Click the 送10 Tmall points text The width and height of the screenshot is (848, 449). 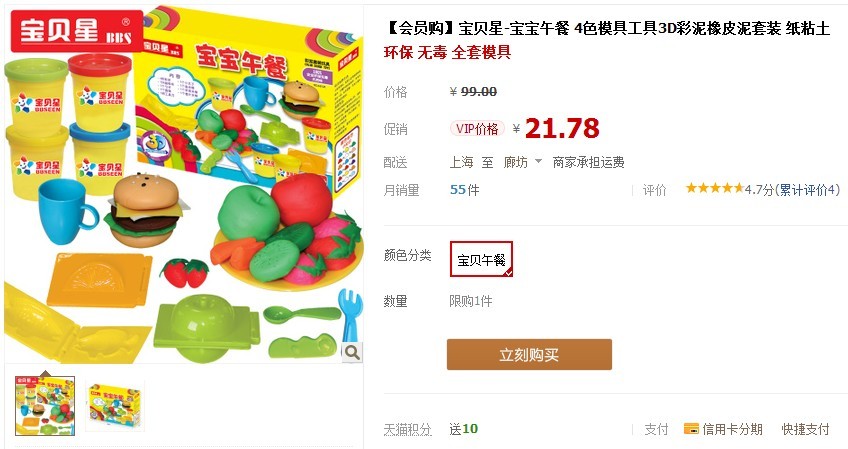click(463, 429)
